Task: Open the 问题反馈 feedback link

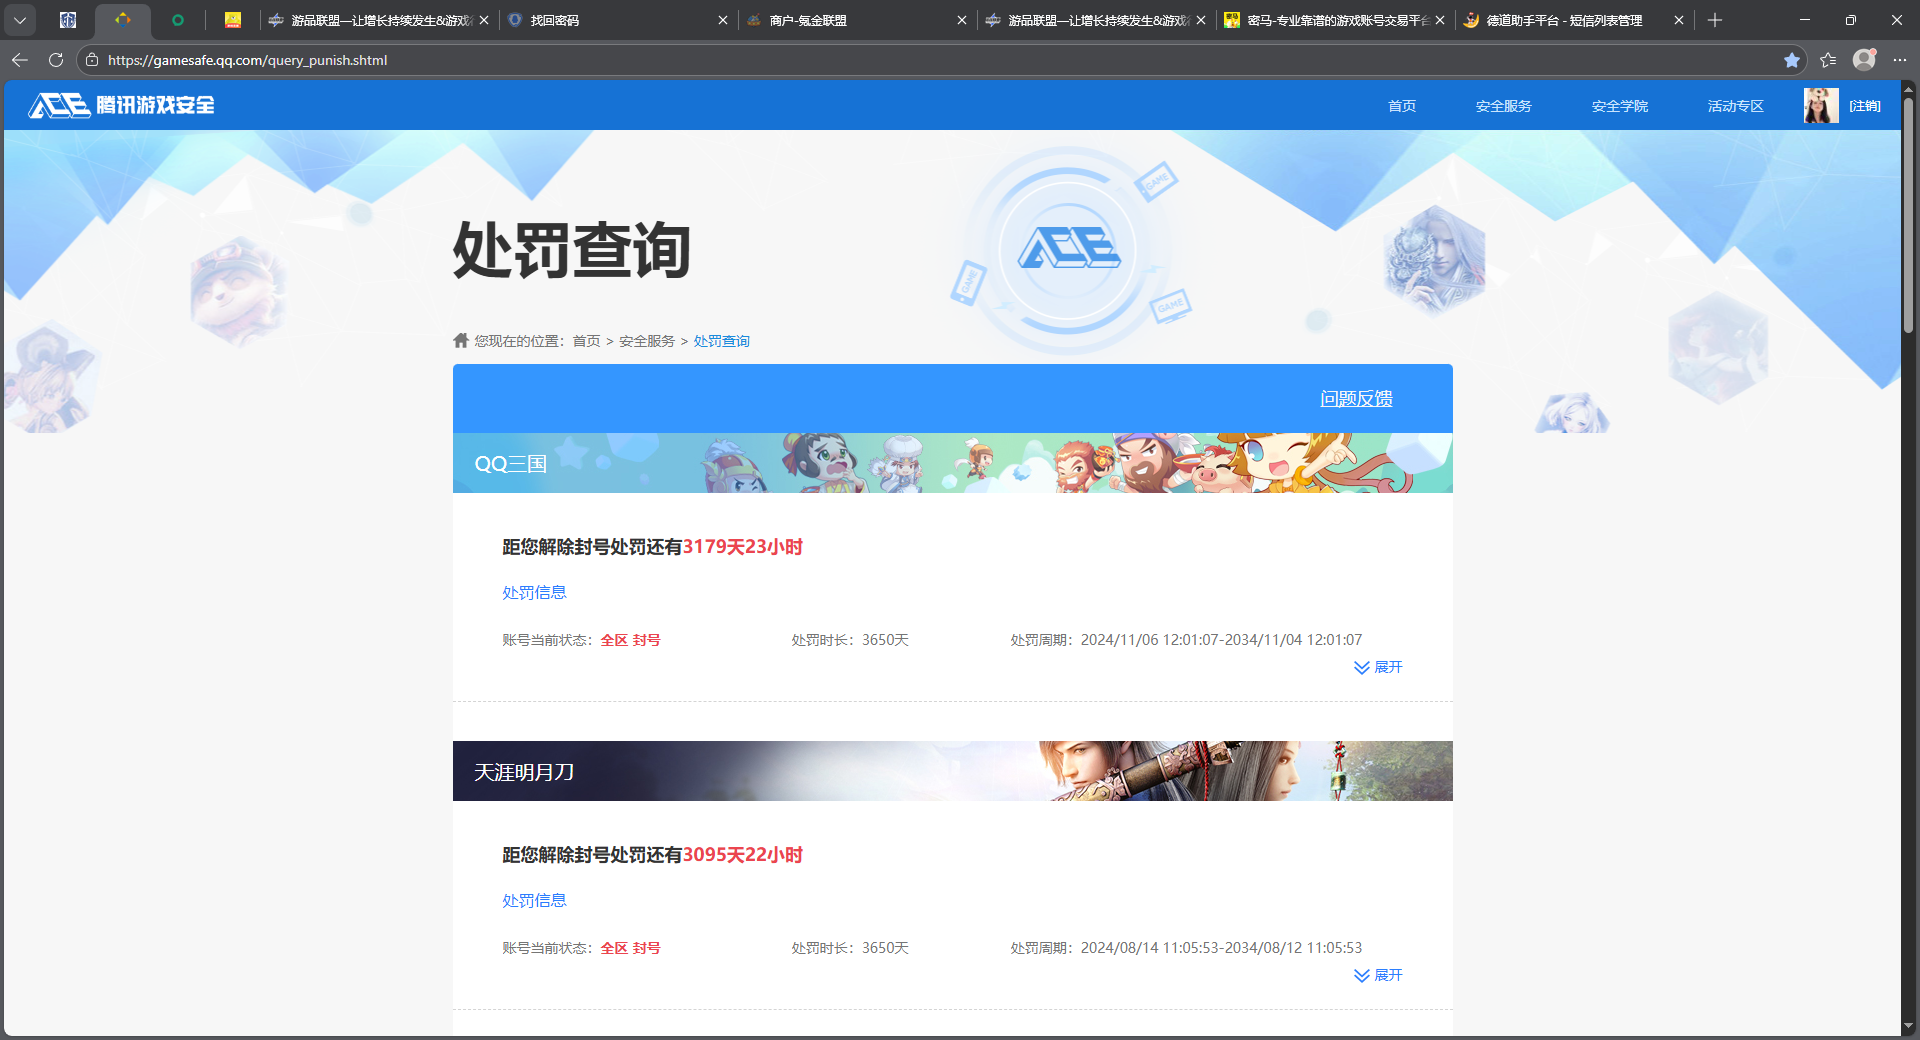Action: pyautogui.click(x=1356, y=398)
